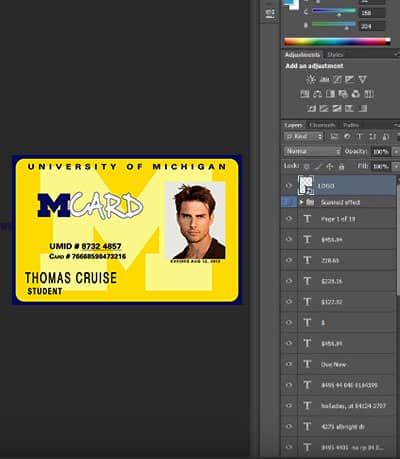400x459 pixels.
Task: Switch to the Styles tab
Action: pos(335,55)
